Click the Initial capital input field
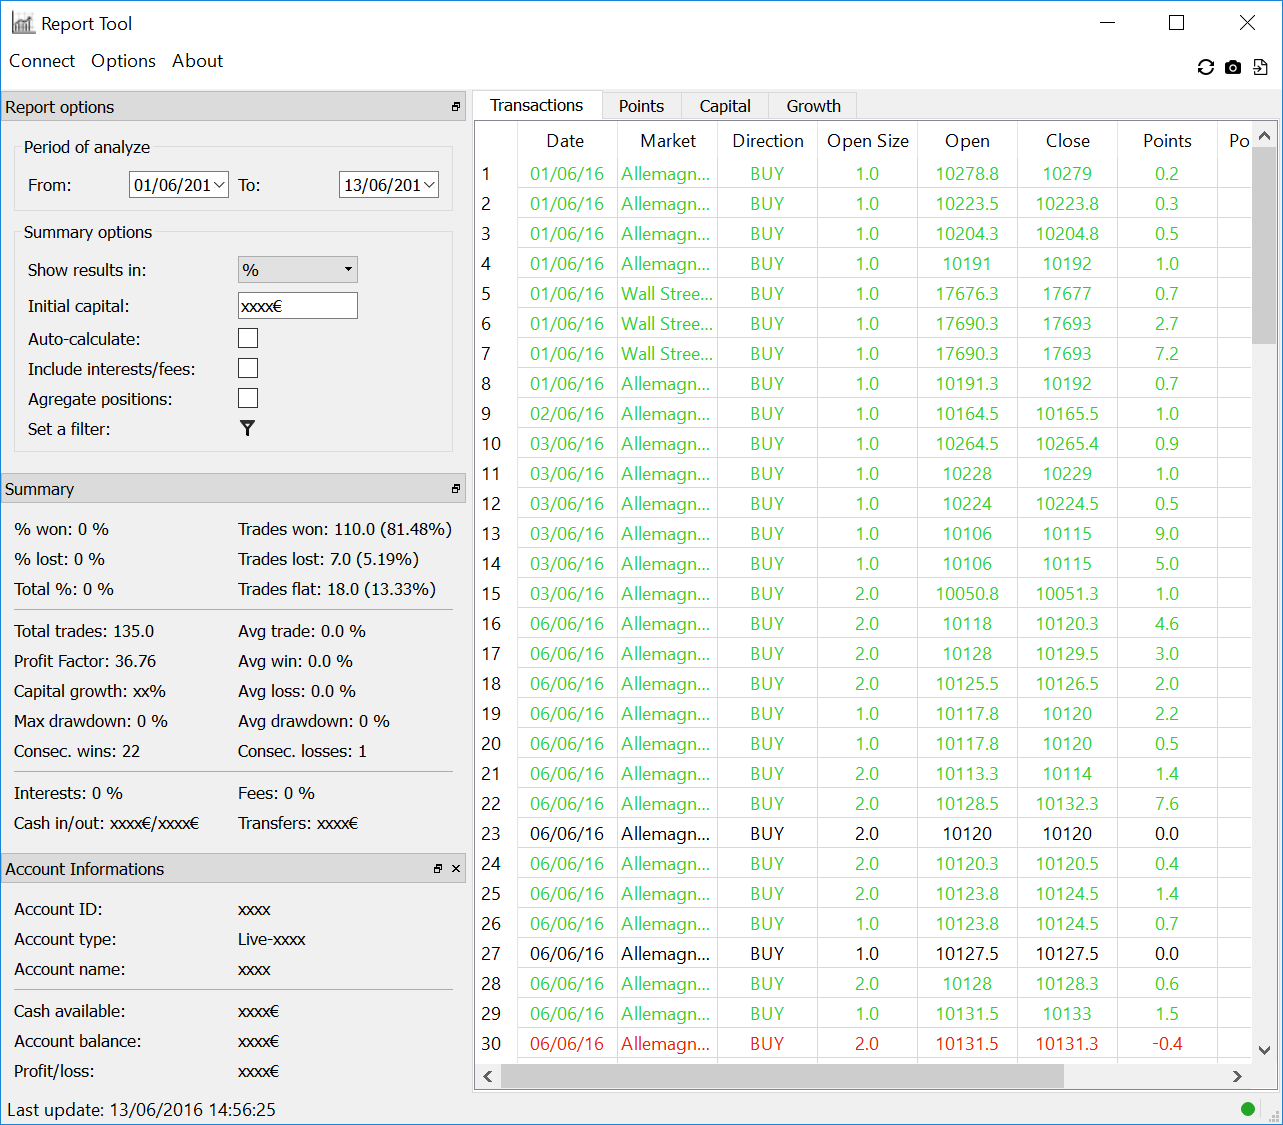 297,306
